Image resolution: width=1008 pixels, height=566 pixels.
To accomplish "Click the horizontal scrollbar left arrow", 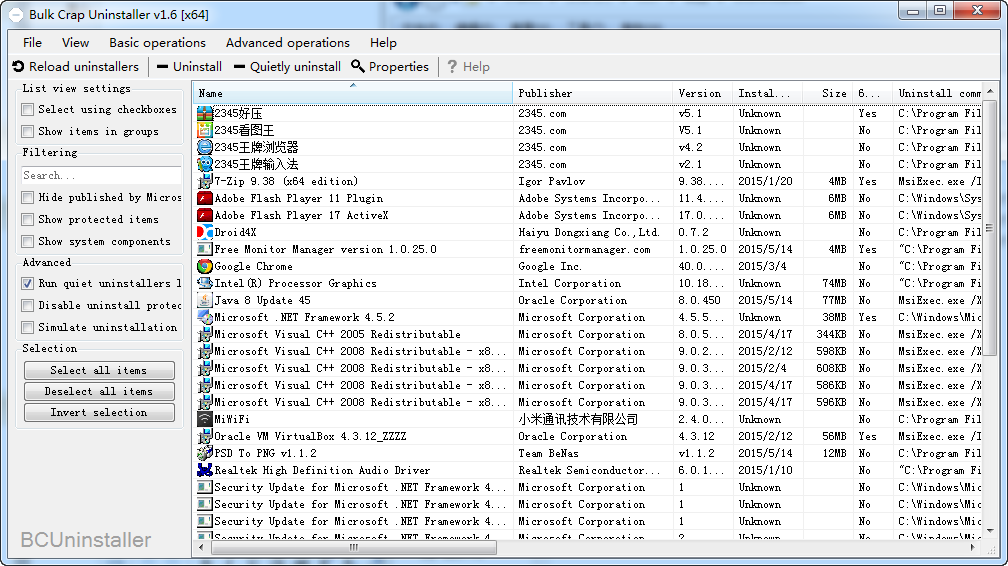I will tap(202, 547).
